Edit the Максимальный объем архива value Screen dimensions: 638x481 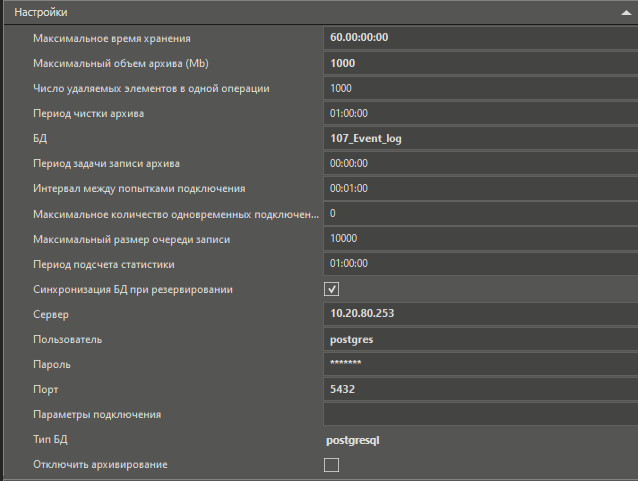pyautogui.click(x=481, y=63)
